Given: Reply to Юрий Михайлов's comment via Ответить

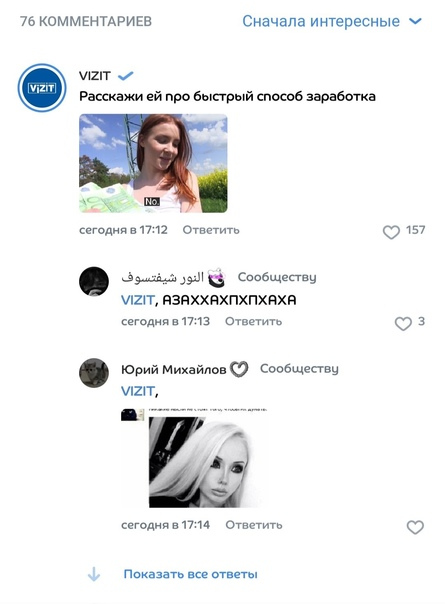Looking at the screenshot, I should (254, 525).
